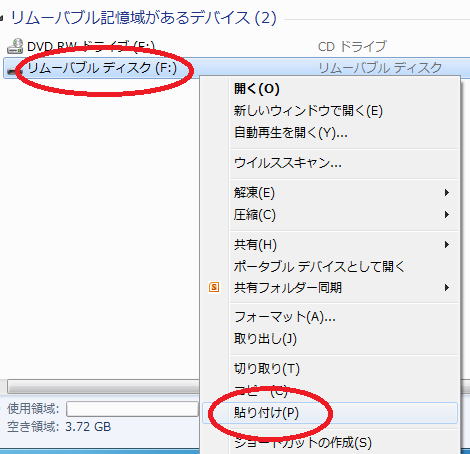Click the removable disk (F:) drive icon
The height and width of the screenshot is (454, 470).
(13, 71)
